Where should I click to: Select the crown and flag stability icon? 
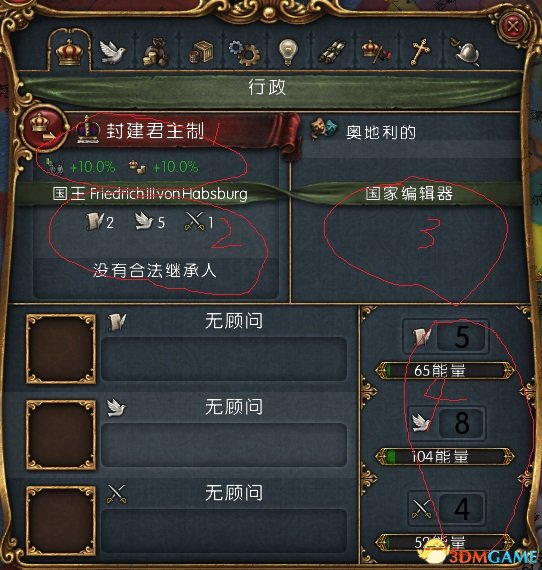click(376, 52)
